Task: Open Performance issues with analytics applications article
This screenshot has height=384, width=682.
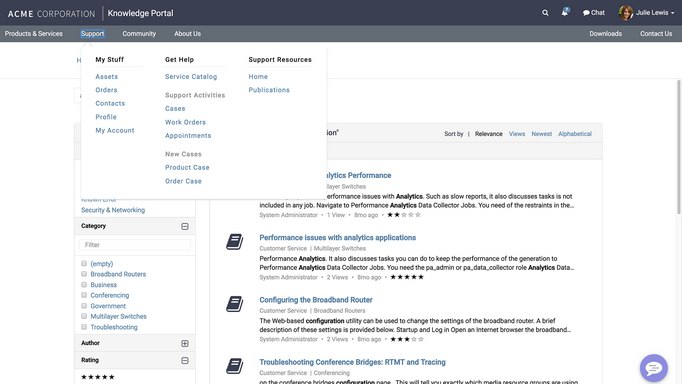Action: click(x=338, y=237)
